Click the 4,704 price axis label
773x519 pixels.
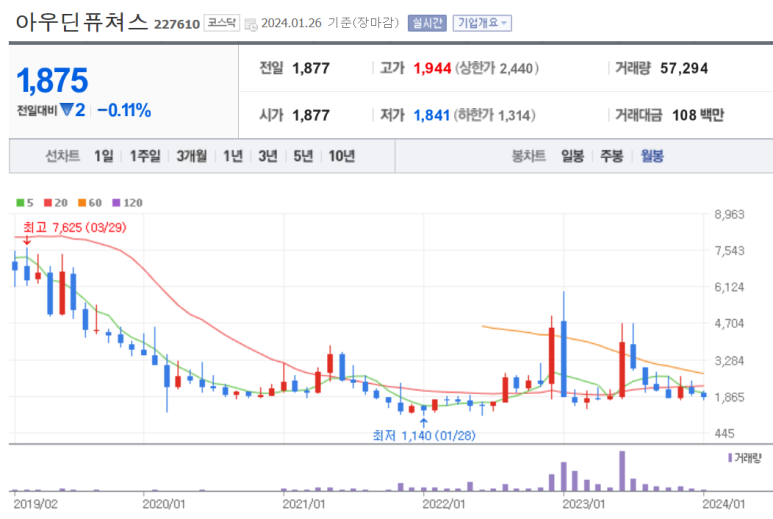point(729,324)
